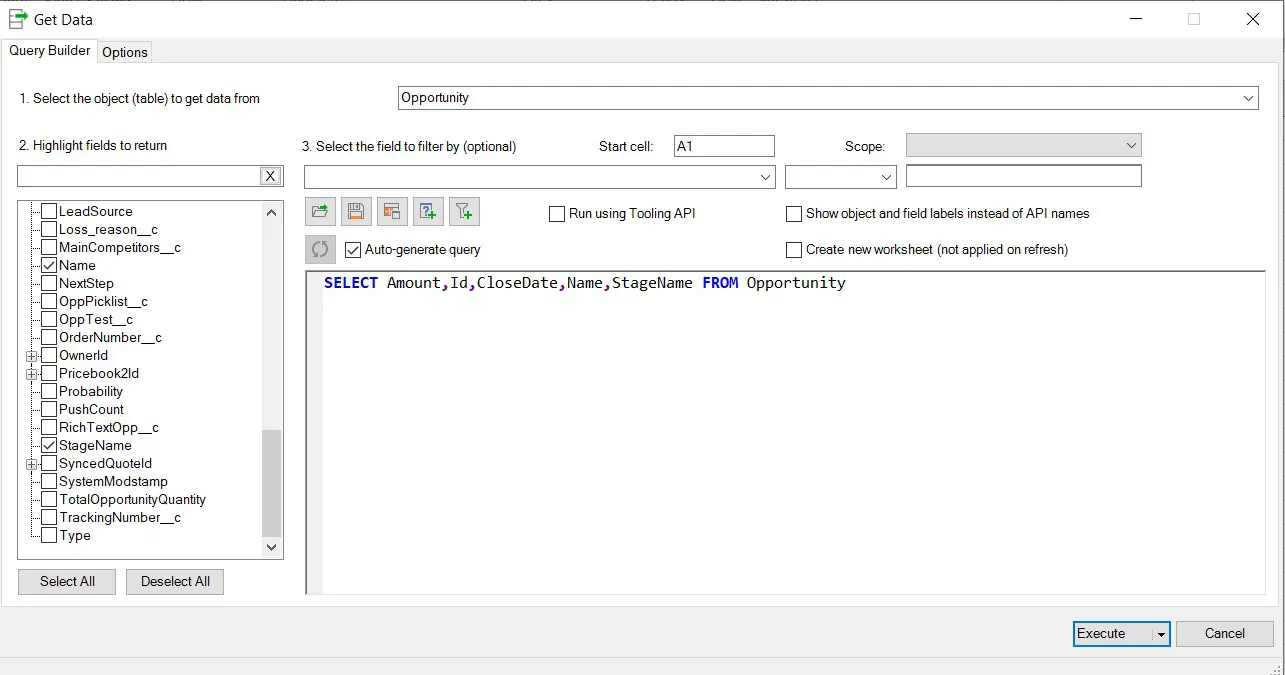
Task: Click the Cancel button
Action: point(1224,633)
